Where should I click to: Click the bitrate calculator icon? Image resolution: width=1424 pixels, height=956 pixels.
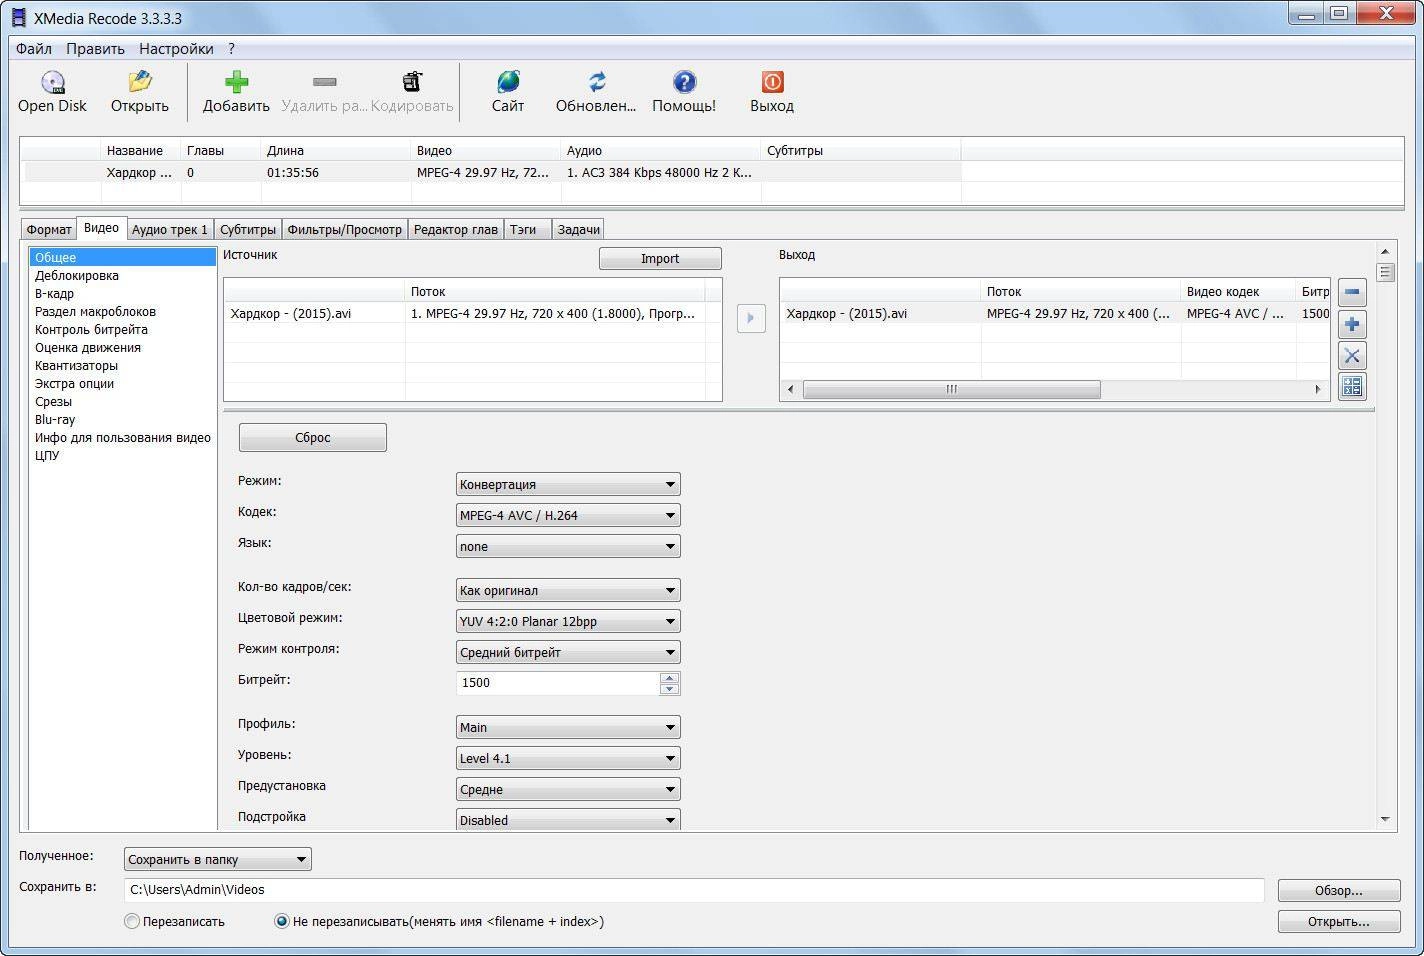(1352, 386)
